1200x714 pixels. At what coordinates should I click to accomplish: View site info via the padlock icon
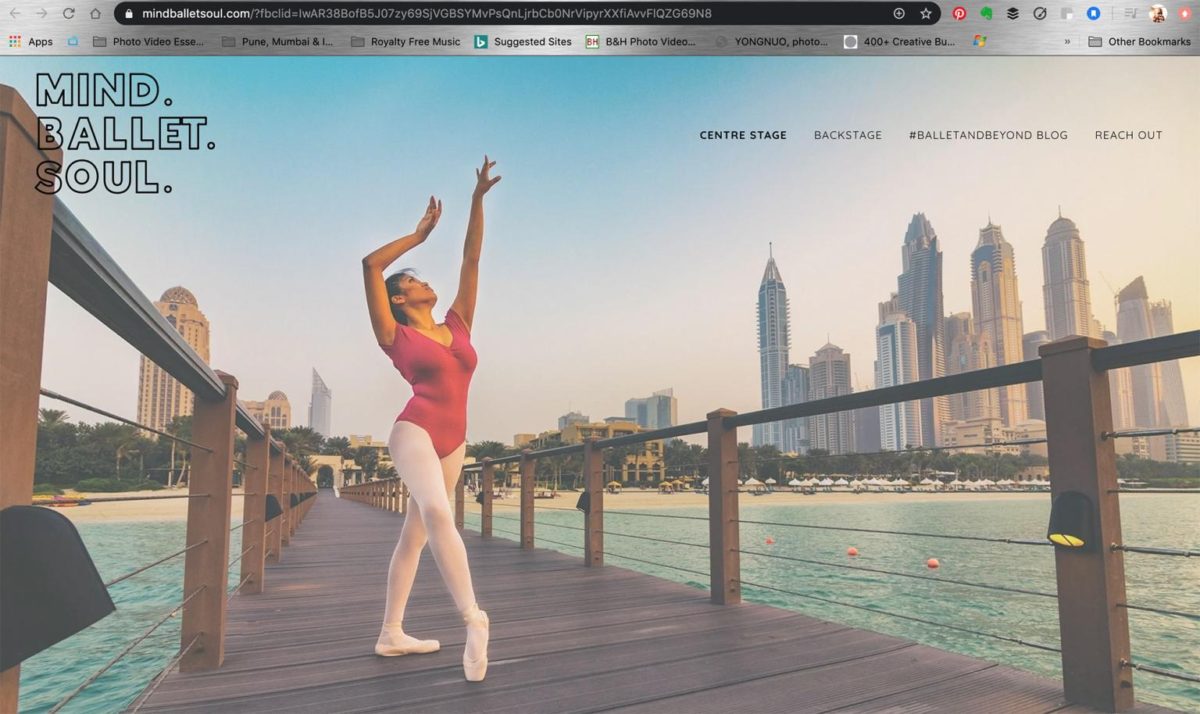[129, 14]
